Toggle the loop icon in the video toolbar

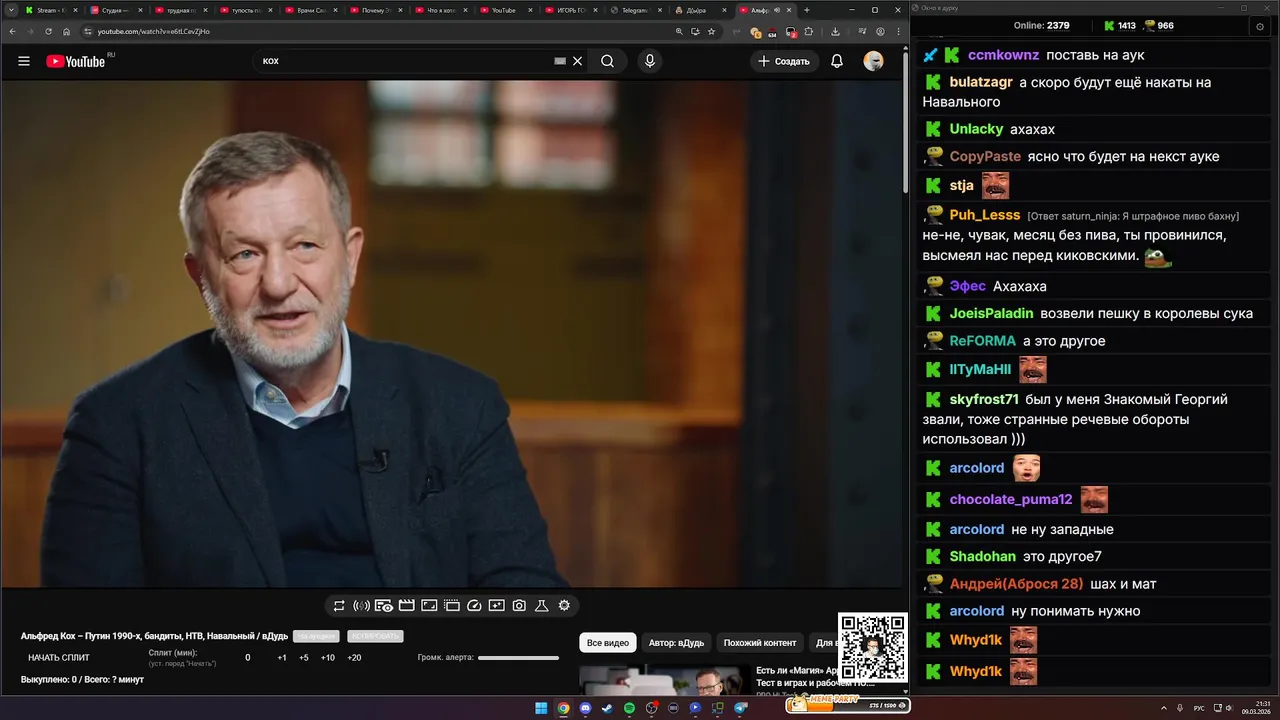point(339,606)
